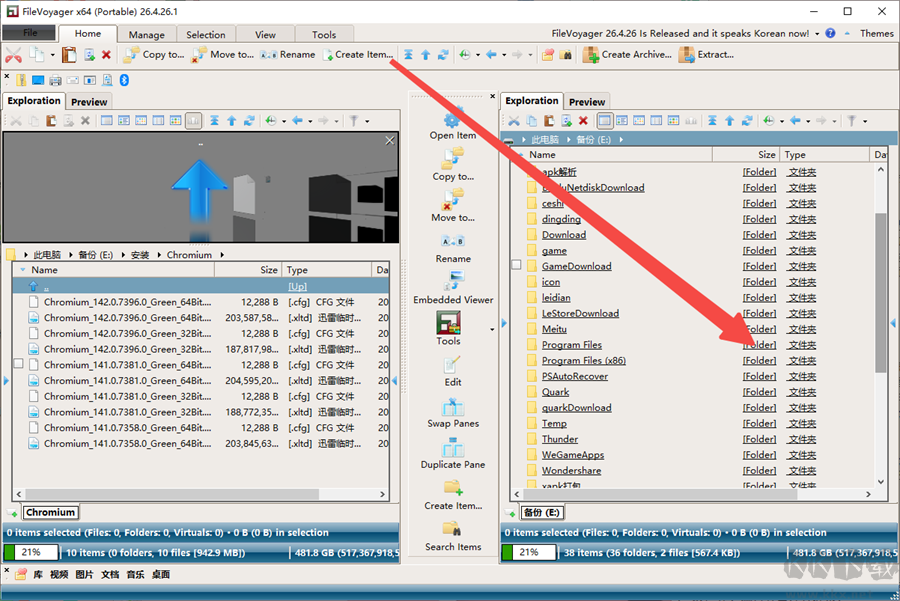The image size is (900, 601).
Task: Click the Search Items icon in center panel
Action: 452,529
